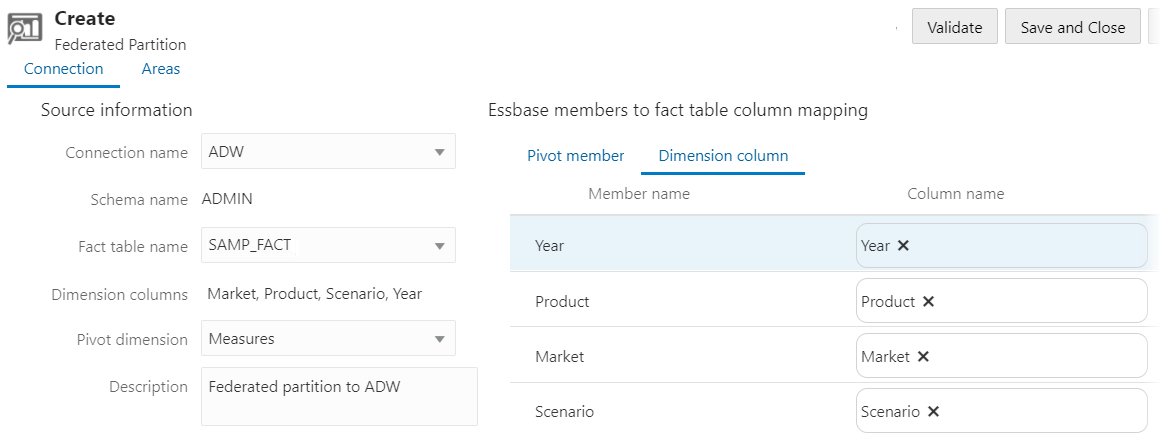The image size is (1161, 437).
Task: Switch to the Connection tab
Action: pos(64,69)
